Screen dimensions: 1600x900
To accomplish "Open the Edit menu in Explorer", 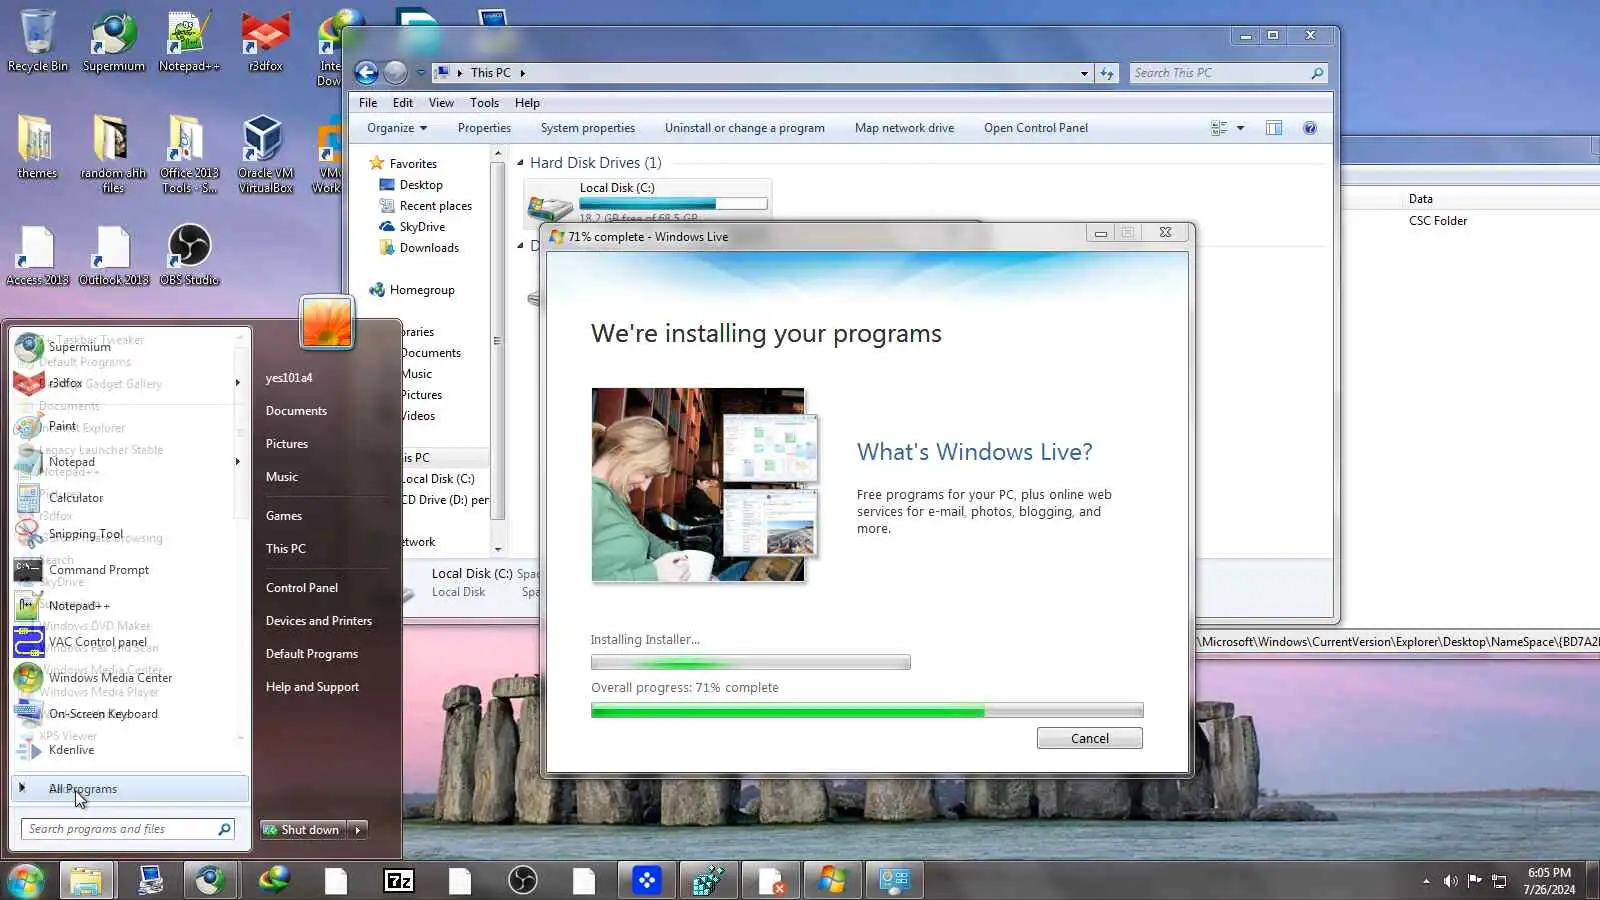I will coord(403,103).
